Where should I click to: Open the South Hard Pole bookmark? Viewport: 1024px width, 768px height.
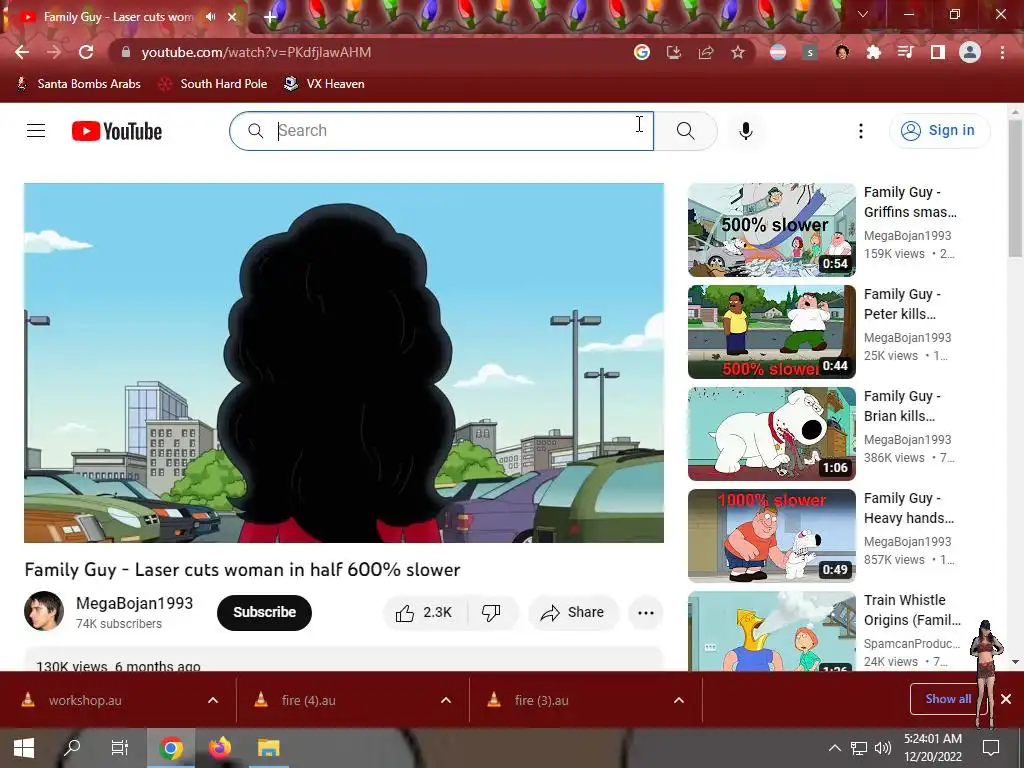point(213,84)
